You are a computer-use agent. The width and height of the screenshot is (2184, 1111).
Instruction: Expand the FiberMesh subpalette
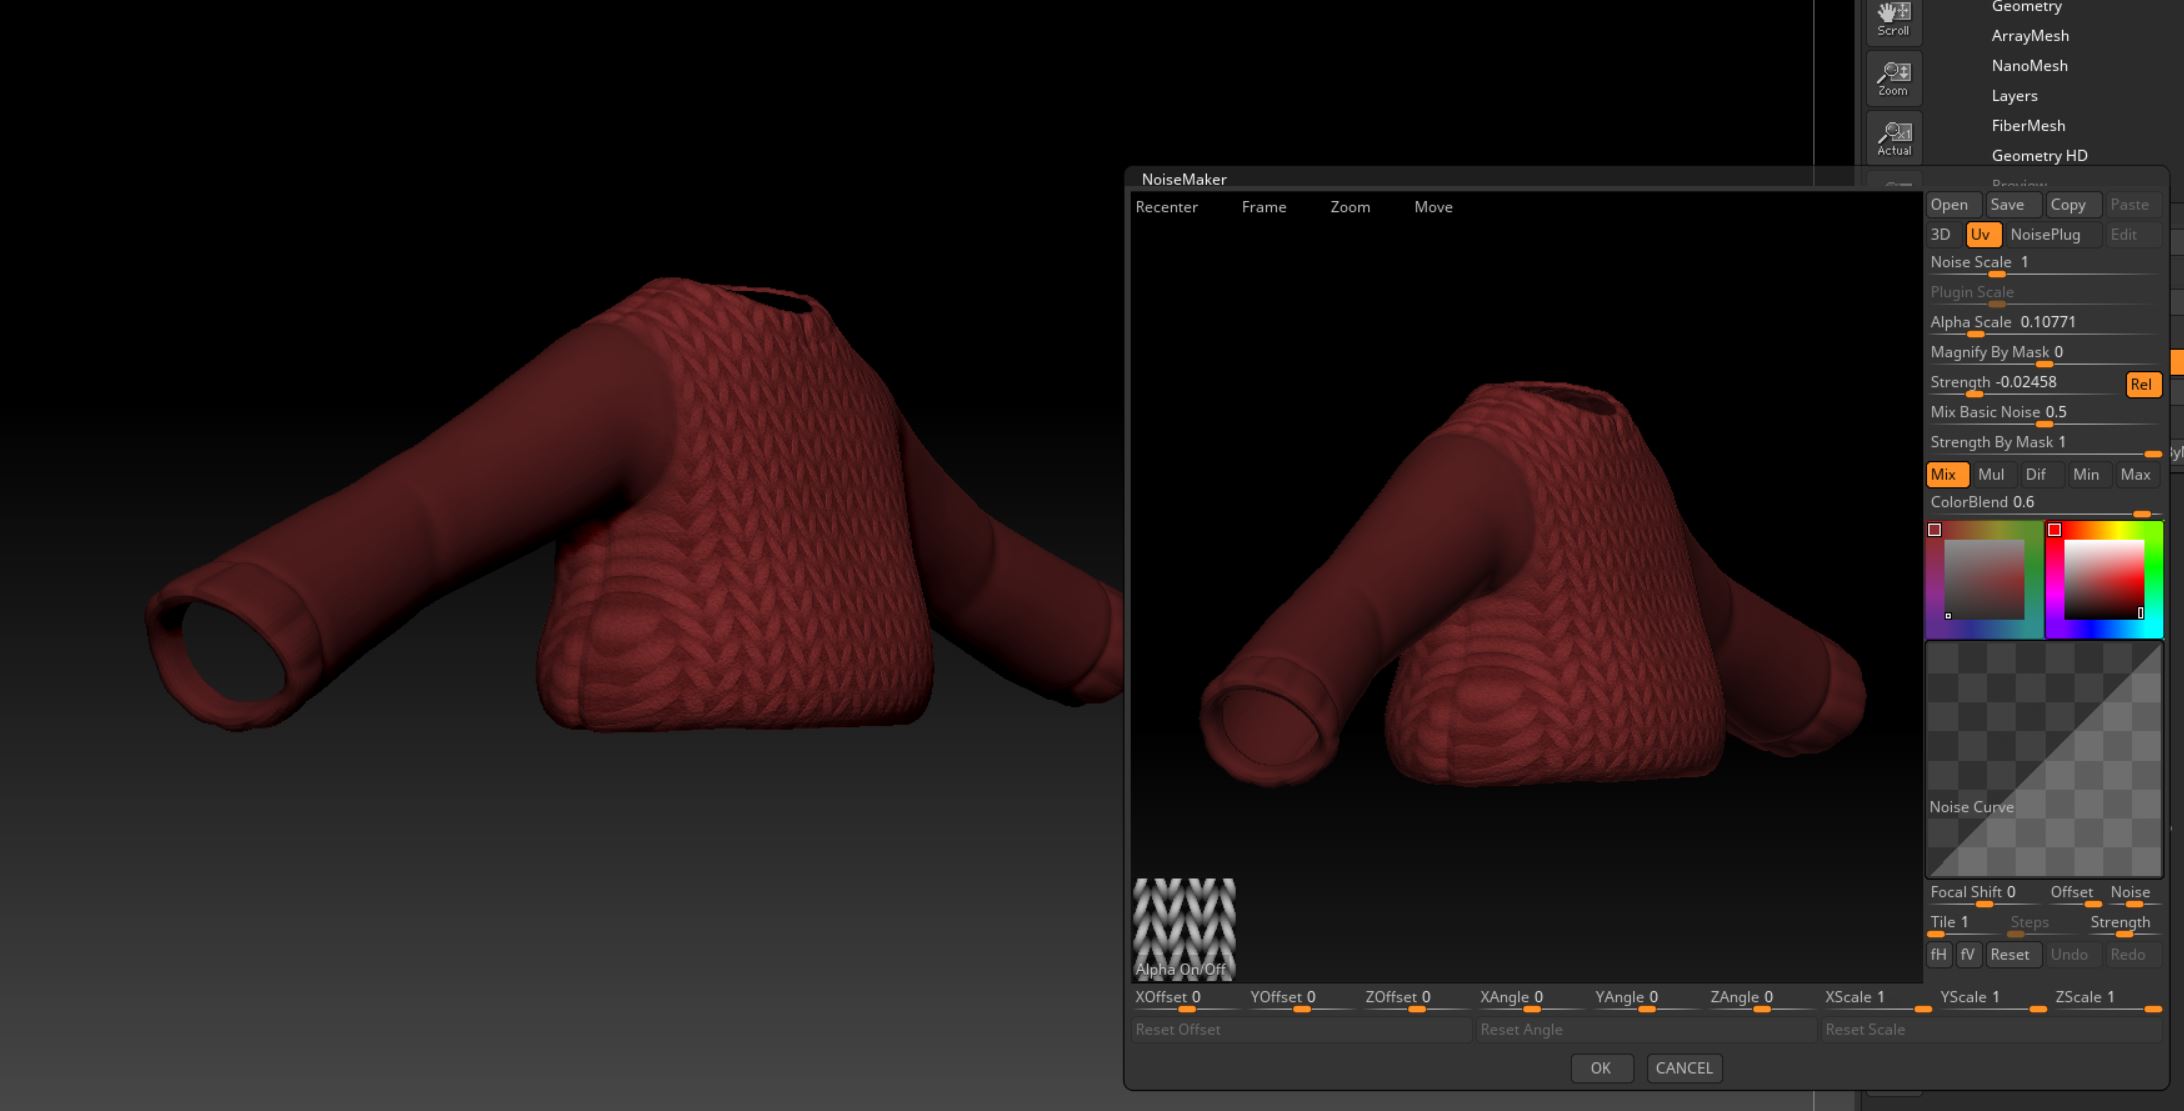pos(2028,125)
